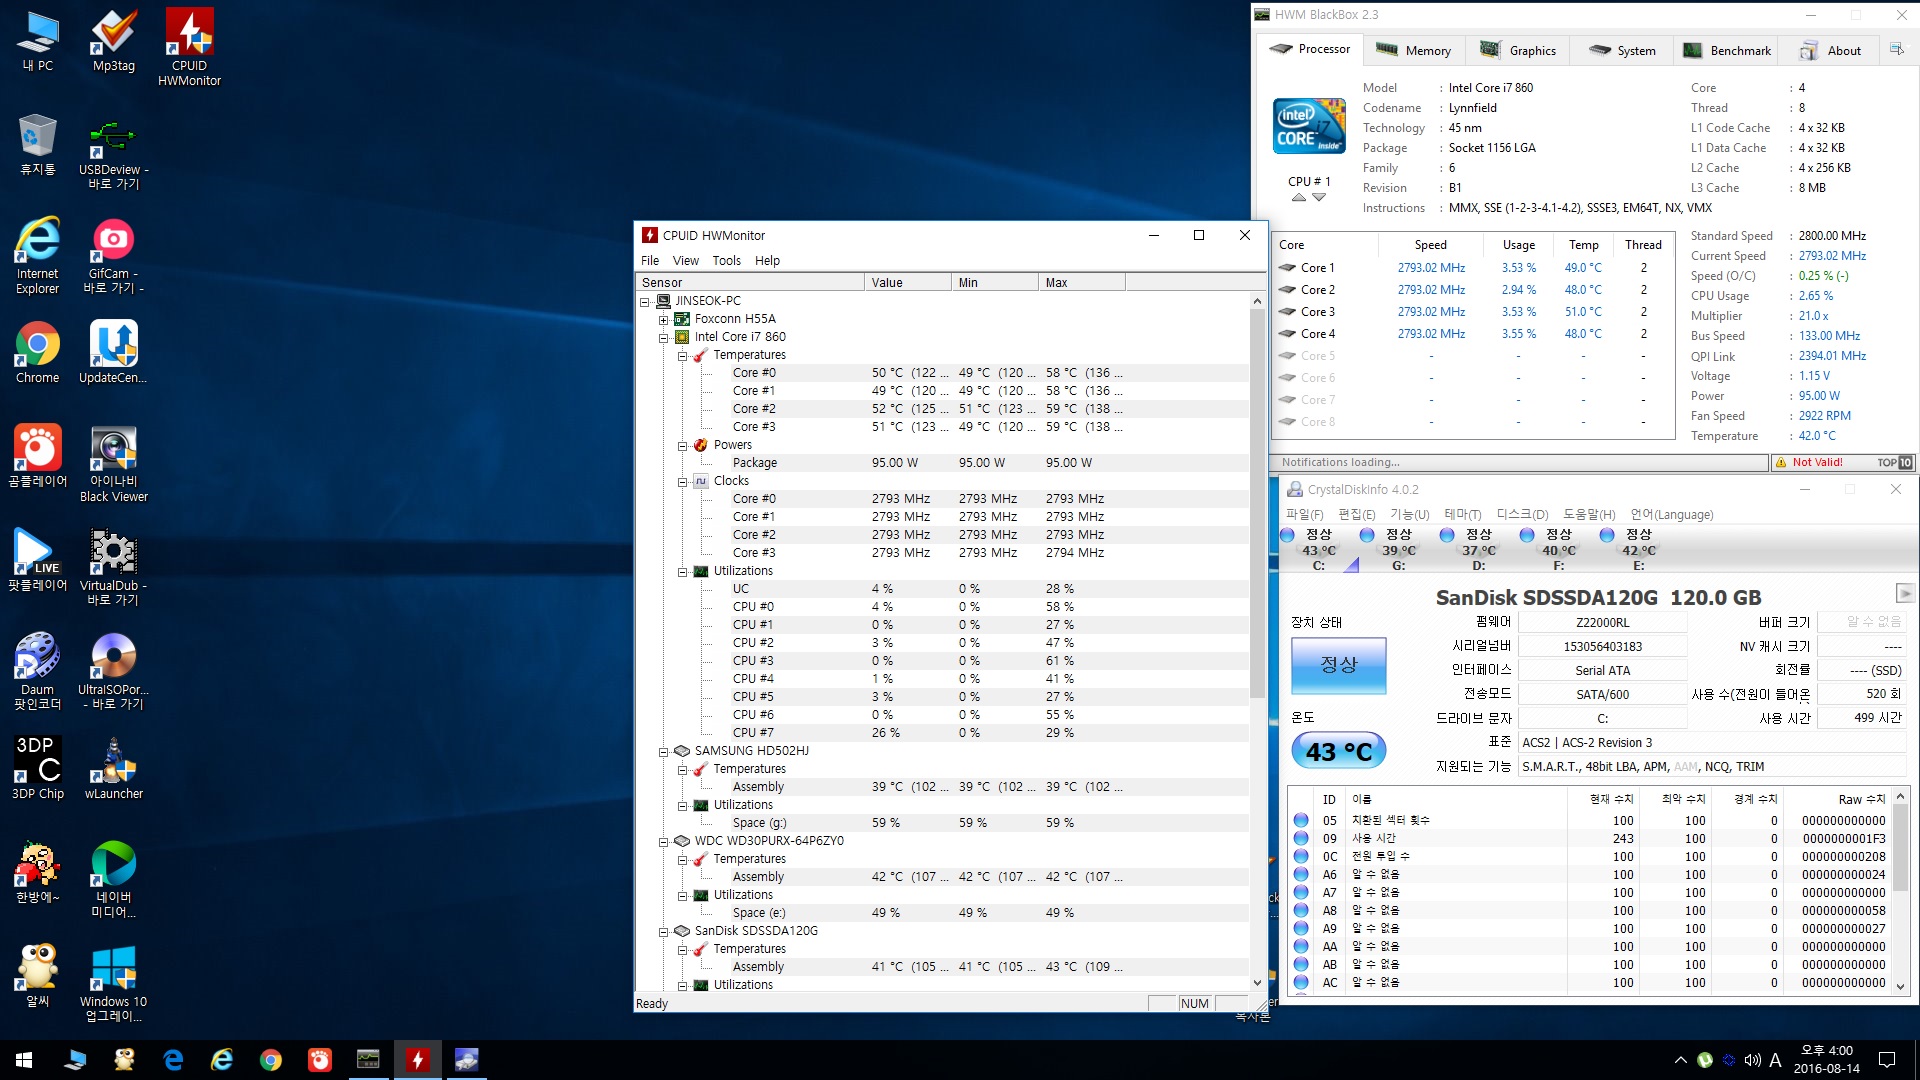Launch the GifCam desktop shortcut

coord(114,258)
